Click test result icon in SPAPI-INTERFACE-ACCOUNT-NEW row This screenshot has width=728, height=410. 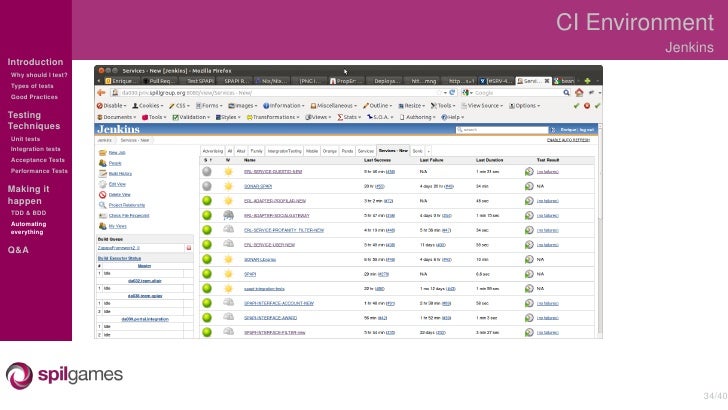pyautogui.click(x=529, y=303)
